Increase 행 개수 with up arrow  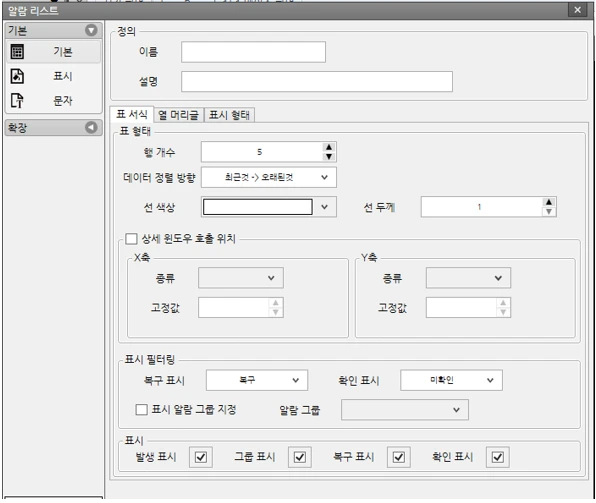pos(329,147)
